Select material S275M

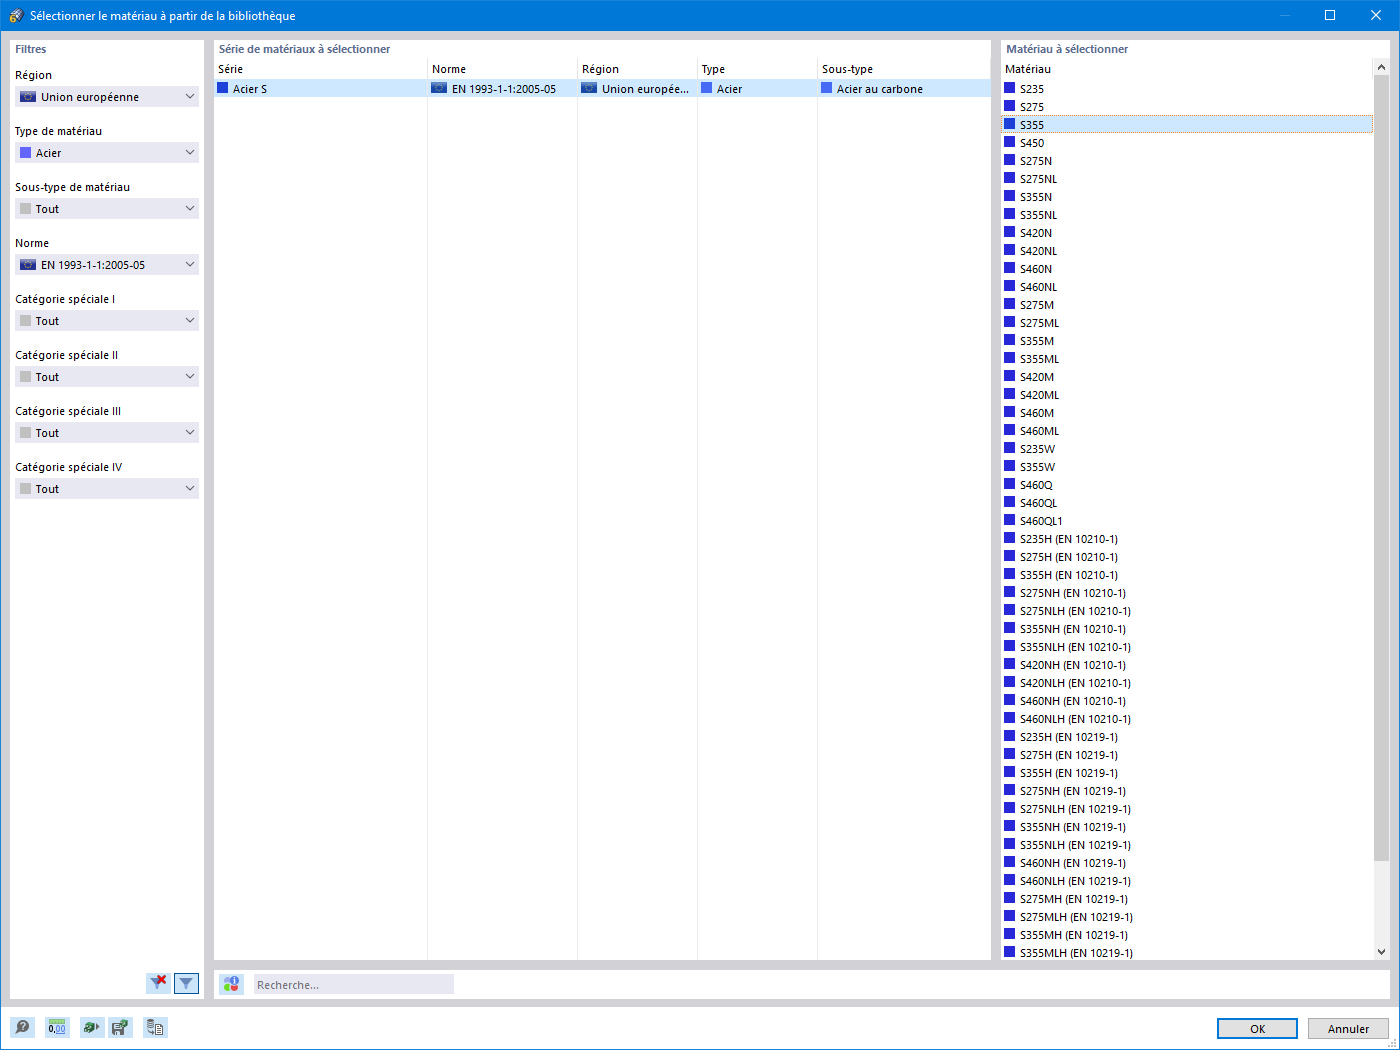coord(1187,304)
